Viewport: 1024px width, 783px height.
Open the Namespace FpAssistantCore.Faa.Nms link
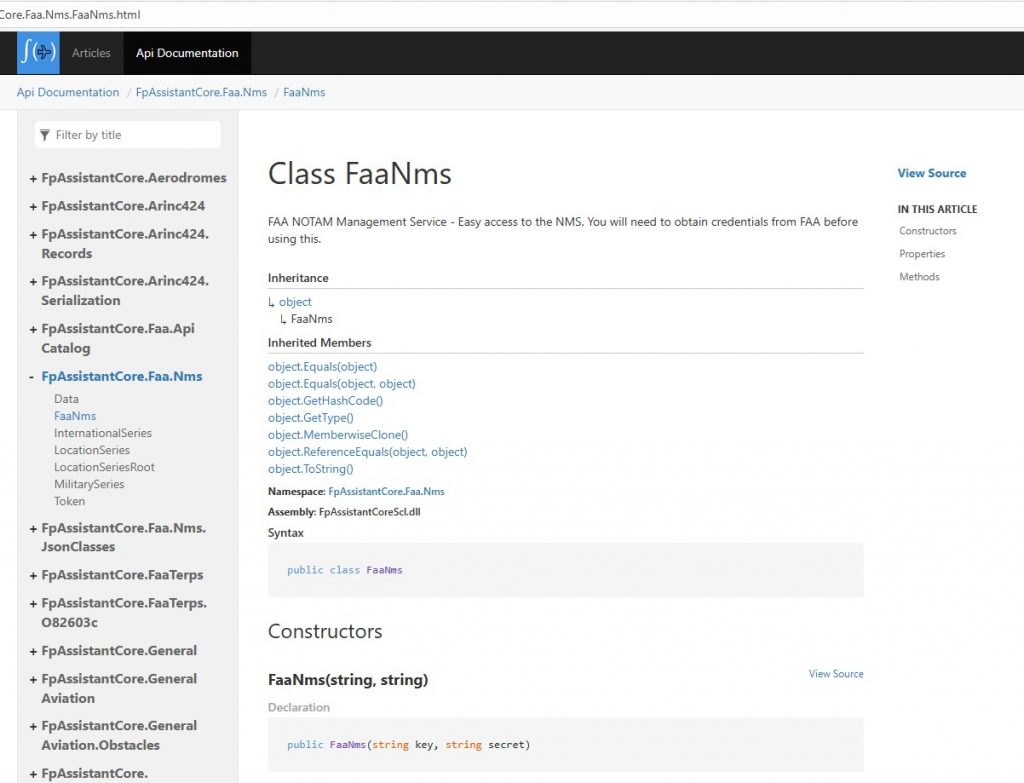pyautogui.click(x=386, y=492)
